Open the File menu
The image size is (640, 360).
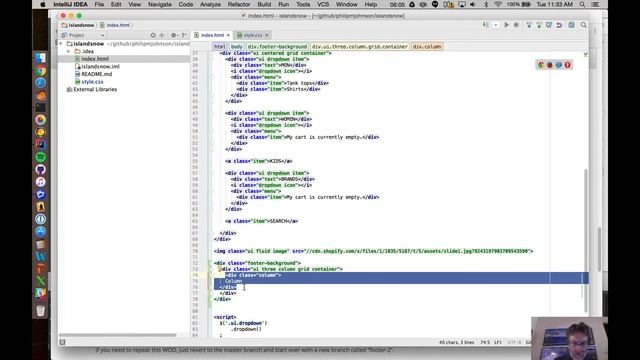[99, 4]
